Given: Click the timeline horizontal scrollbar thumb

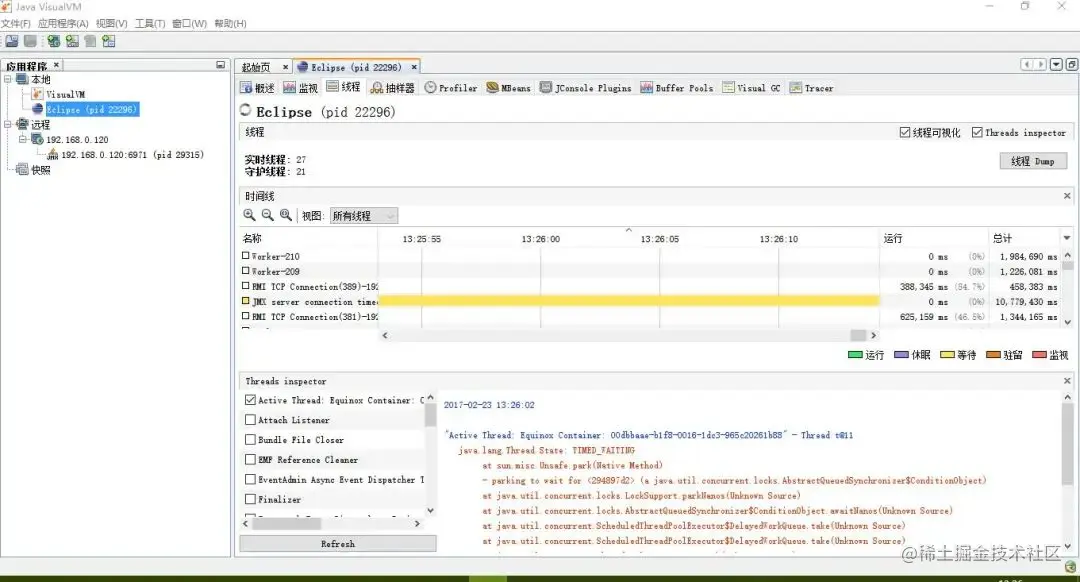Looking at the screenshot, I should coord(858,335).
